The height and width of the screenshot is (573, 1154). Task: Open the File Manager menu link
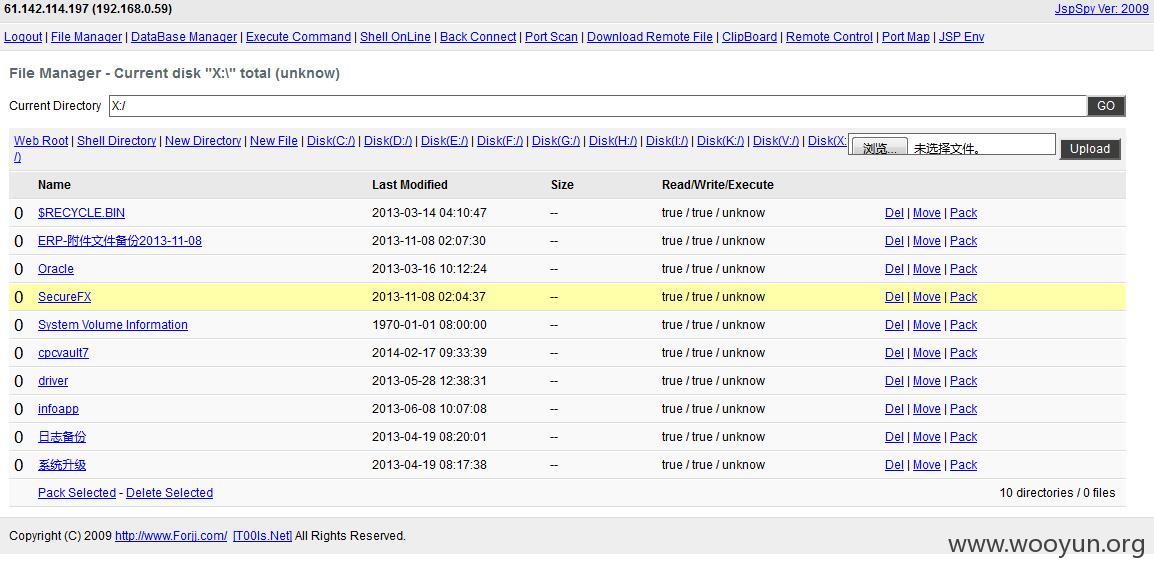(x=86, y=37)
